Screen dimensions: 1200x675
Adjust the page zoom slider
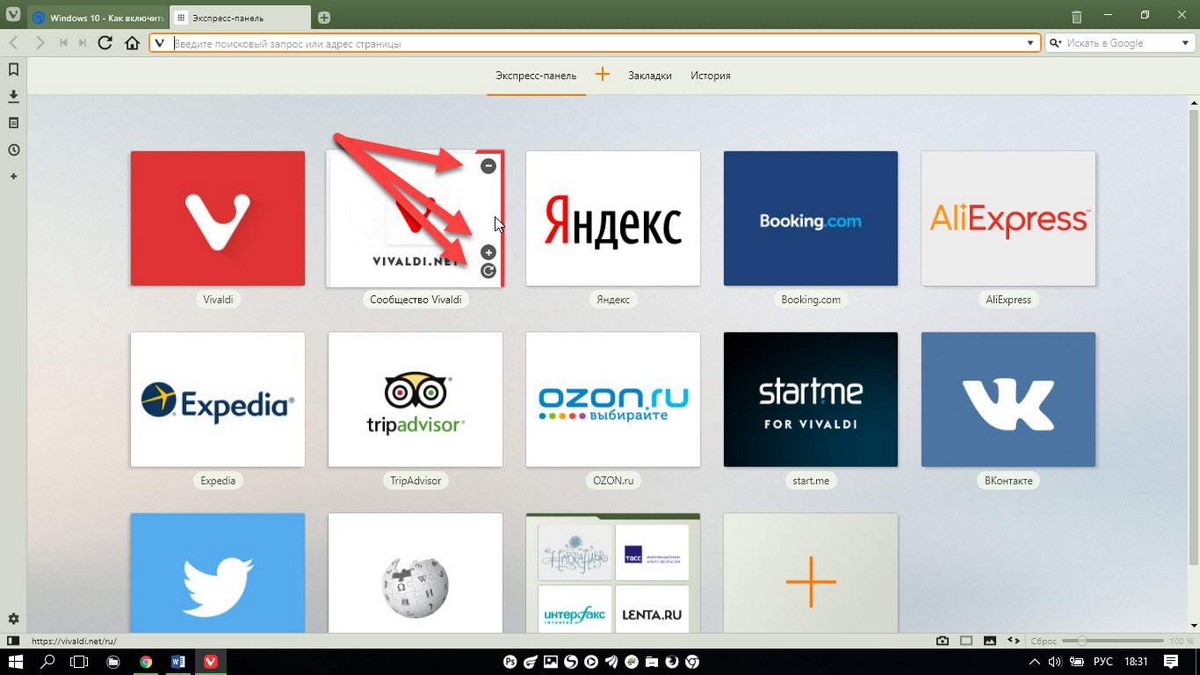point(1113,640)
